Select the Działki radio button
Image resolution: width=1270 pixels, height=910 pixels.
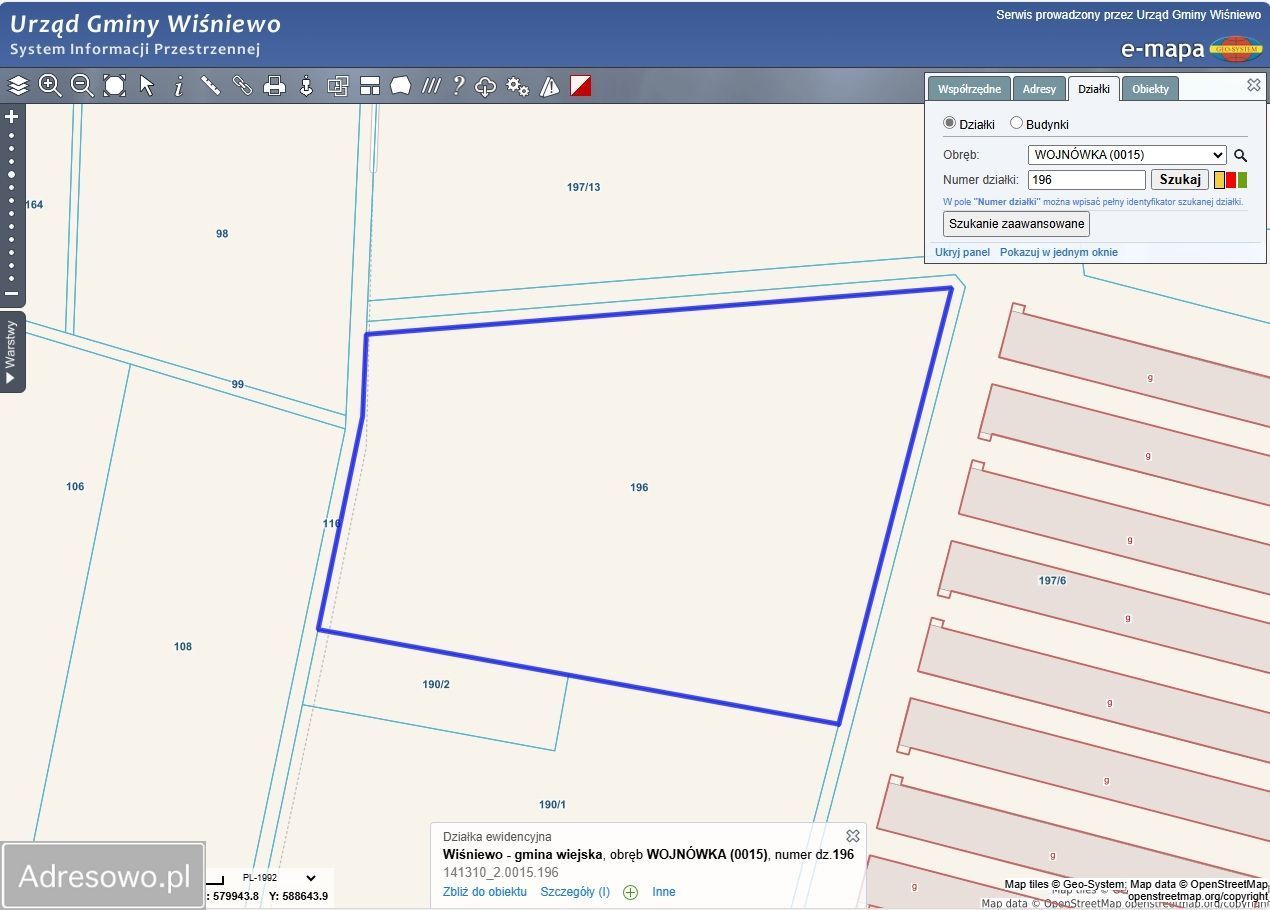[x=950, y=123]
